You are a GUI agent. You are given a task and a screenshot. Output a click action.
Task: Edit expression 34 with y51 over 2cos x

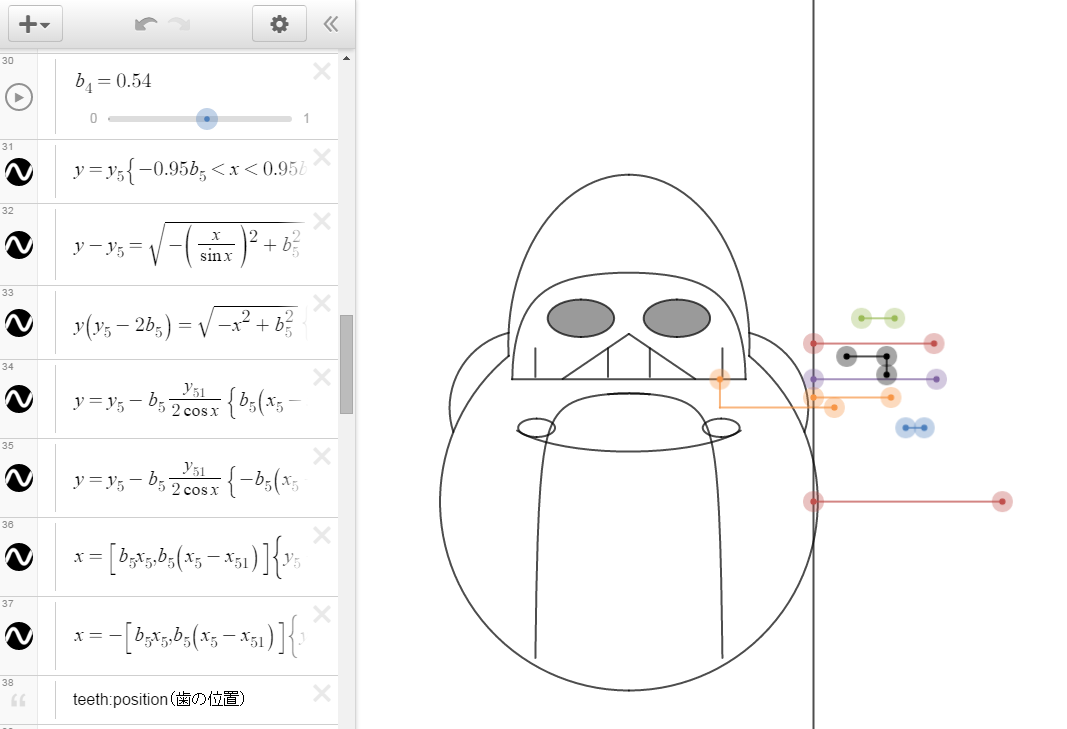[187, 400]
